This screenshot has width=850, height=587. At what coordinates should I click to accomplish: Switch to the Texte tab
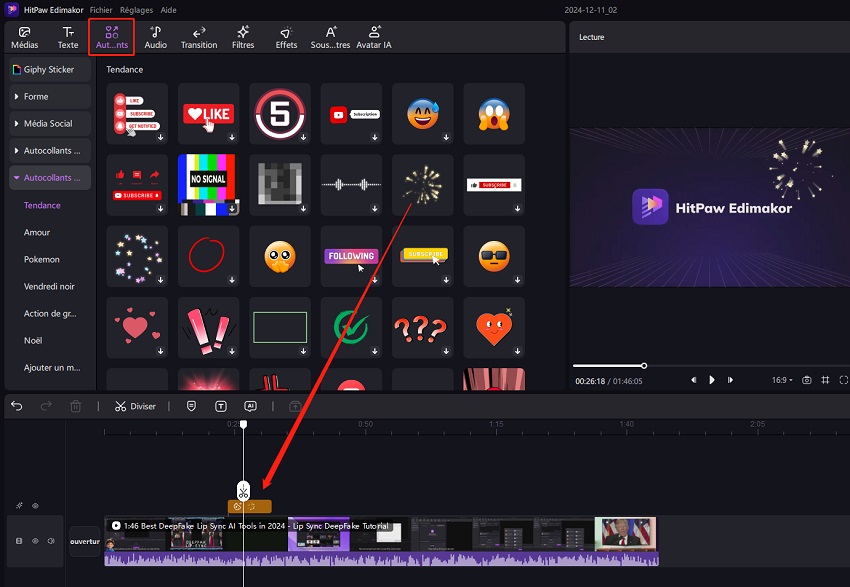68,37
